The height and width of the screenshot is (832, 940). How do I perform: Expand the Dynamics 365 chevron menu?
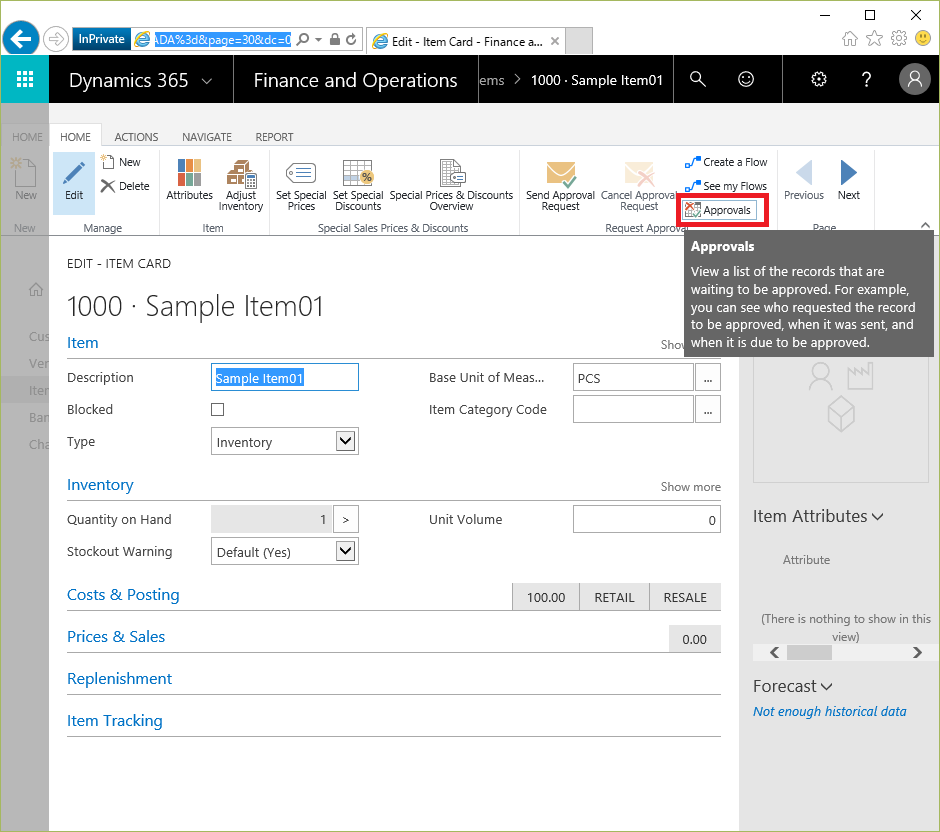(207, 81)
